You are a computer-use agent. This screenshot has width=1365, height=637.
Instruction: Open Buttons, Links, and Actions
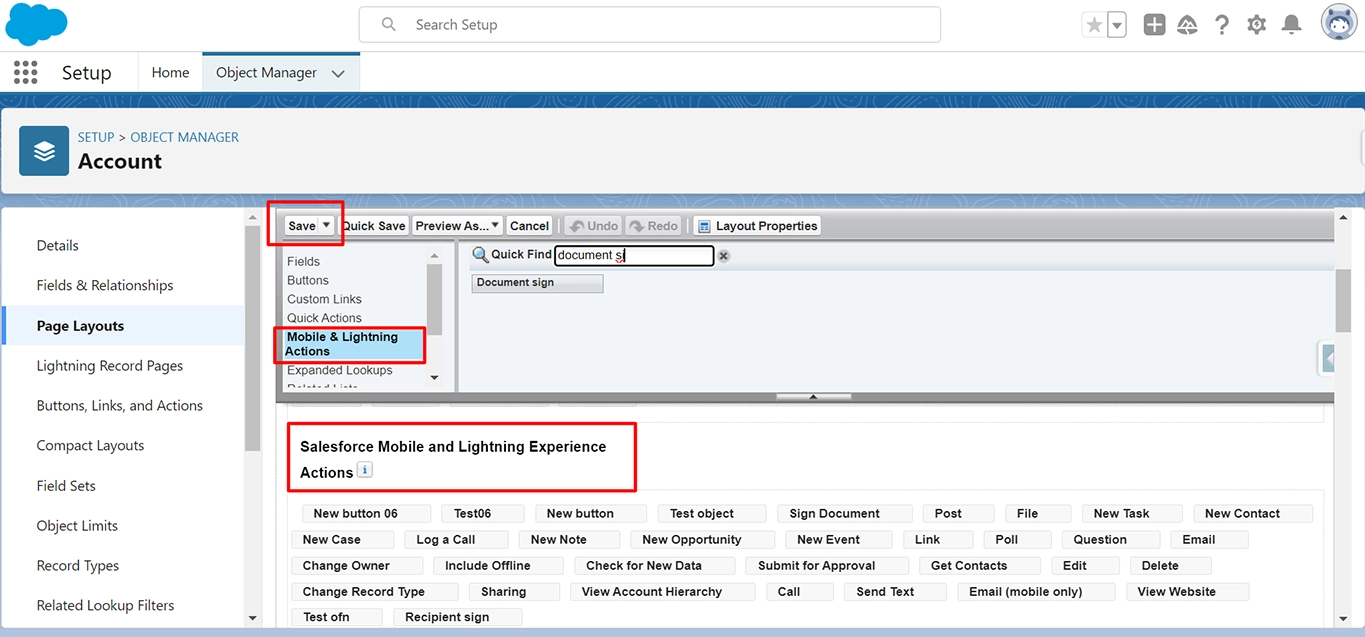coord(120,405)
